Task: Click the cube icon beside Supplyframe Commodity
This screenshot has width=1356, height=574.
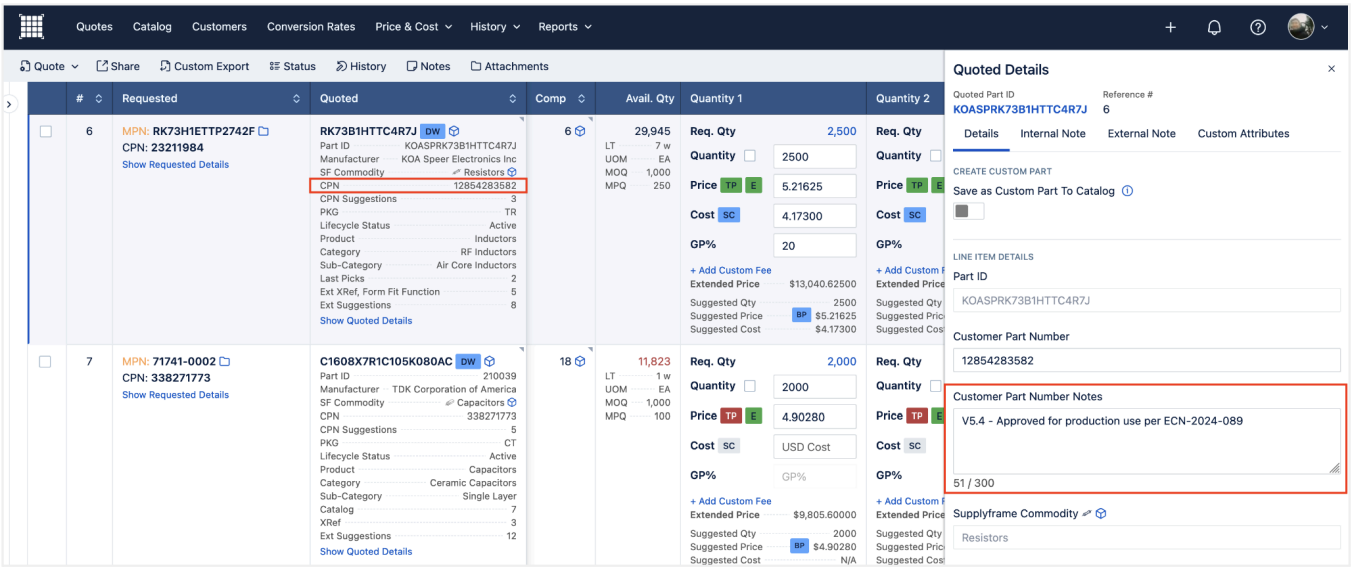Action: click(x=1101, y=514)
